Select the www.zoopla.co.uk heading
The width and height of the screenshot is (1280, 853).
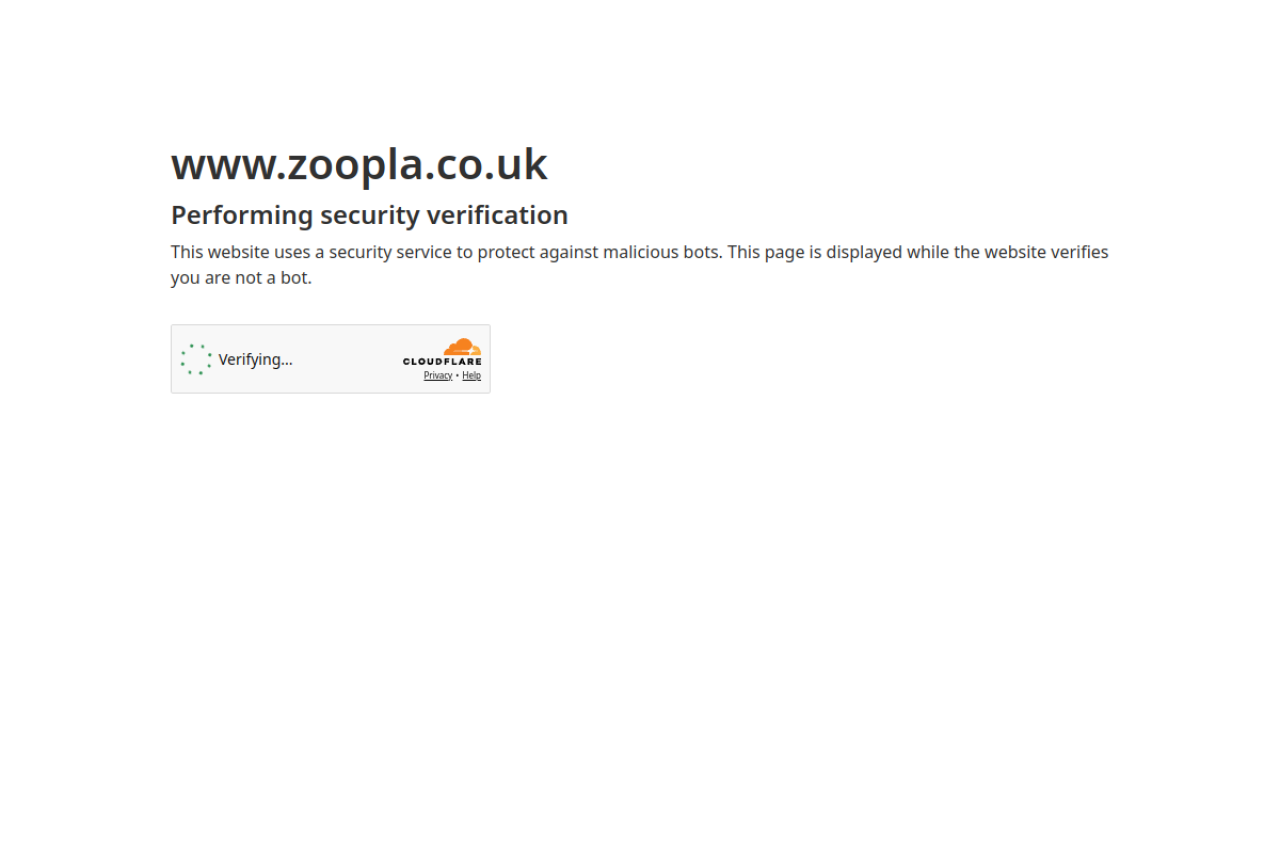pyautogui.click(x=359, y=165)
